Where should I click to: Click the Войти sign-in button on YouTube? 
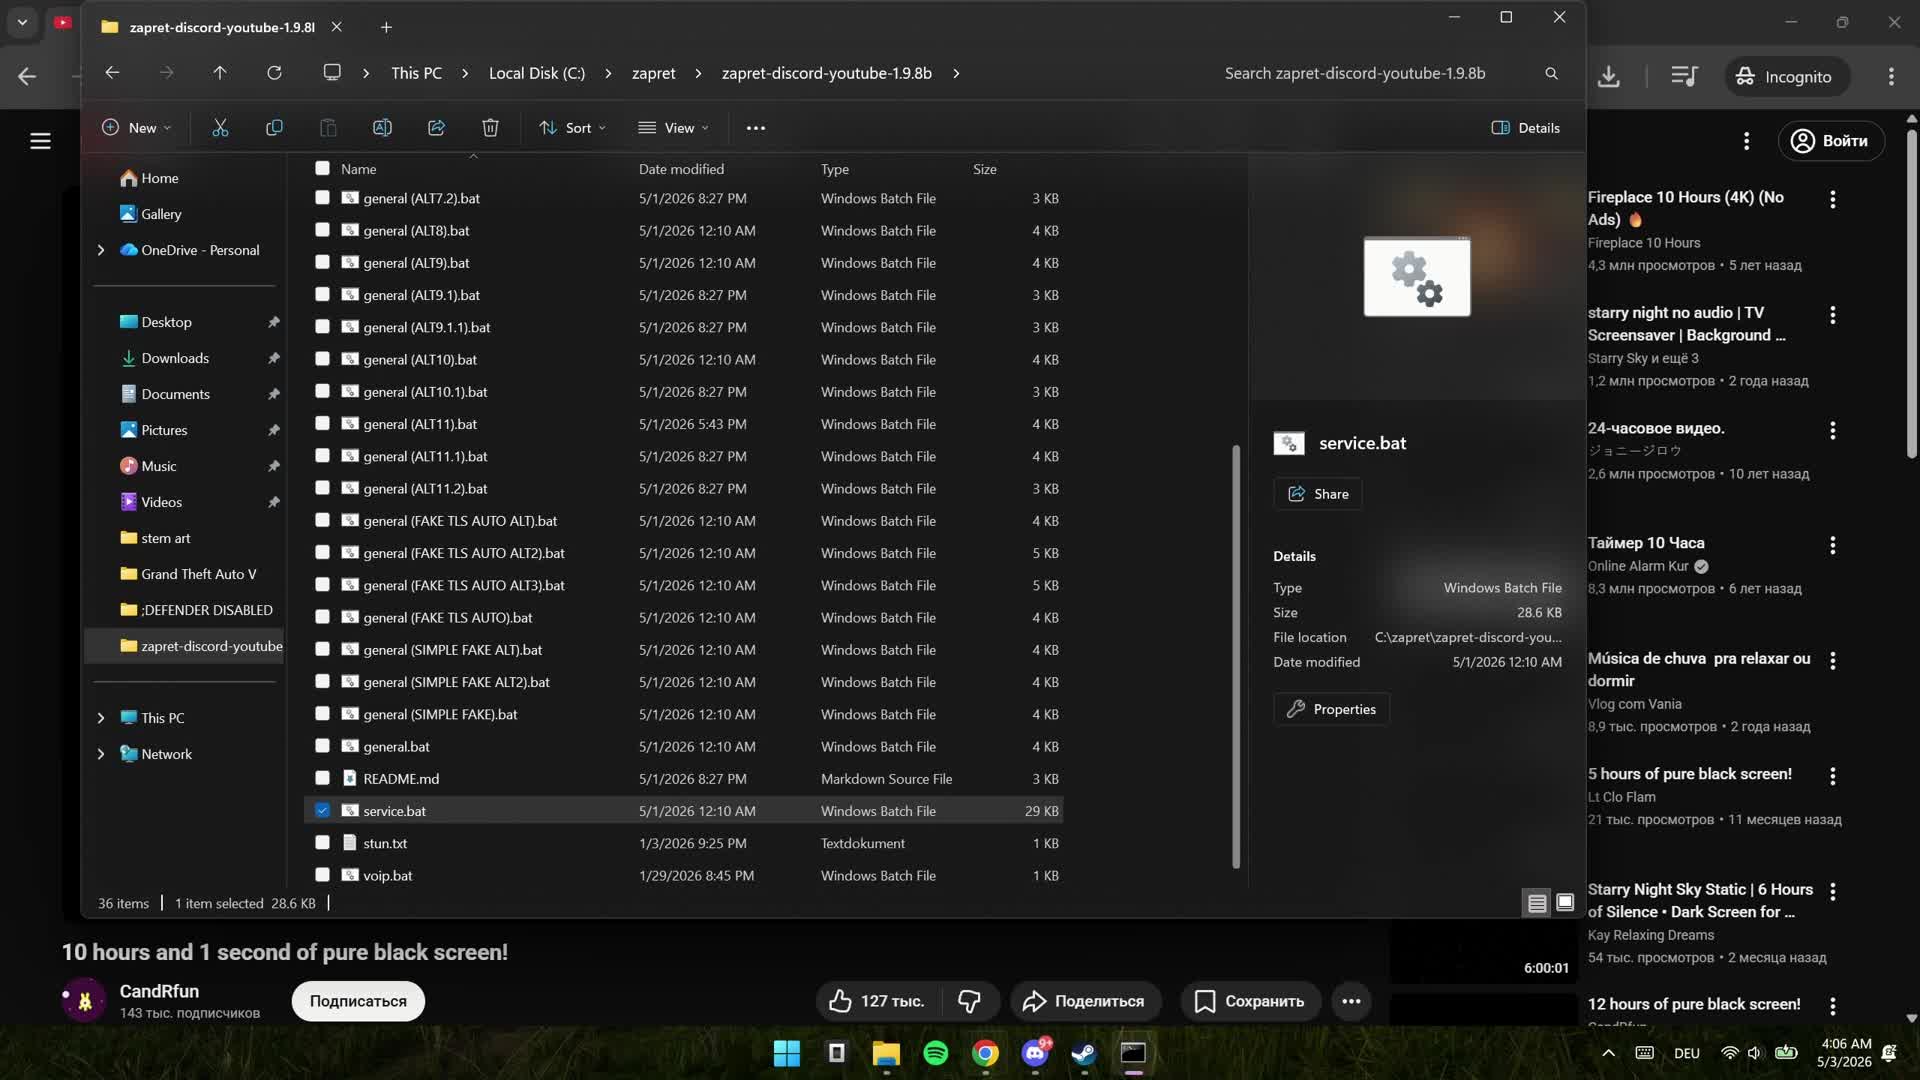tap(1830, 141)
